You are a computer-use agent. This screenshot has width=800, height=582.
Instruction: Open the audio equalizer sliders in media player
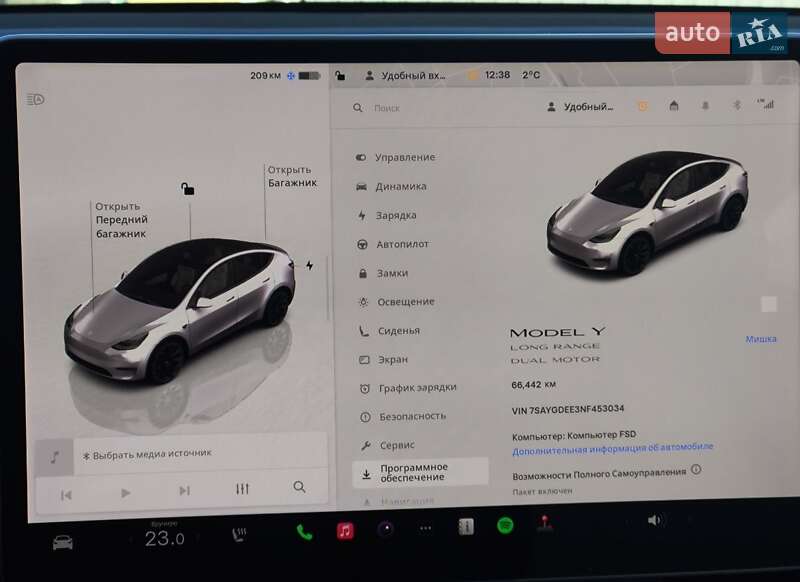point(240,489)
